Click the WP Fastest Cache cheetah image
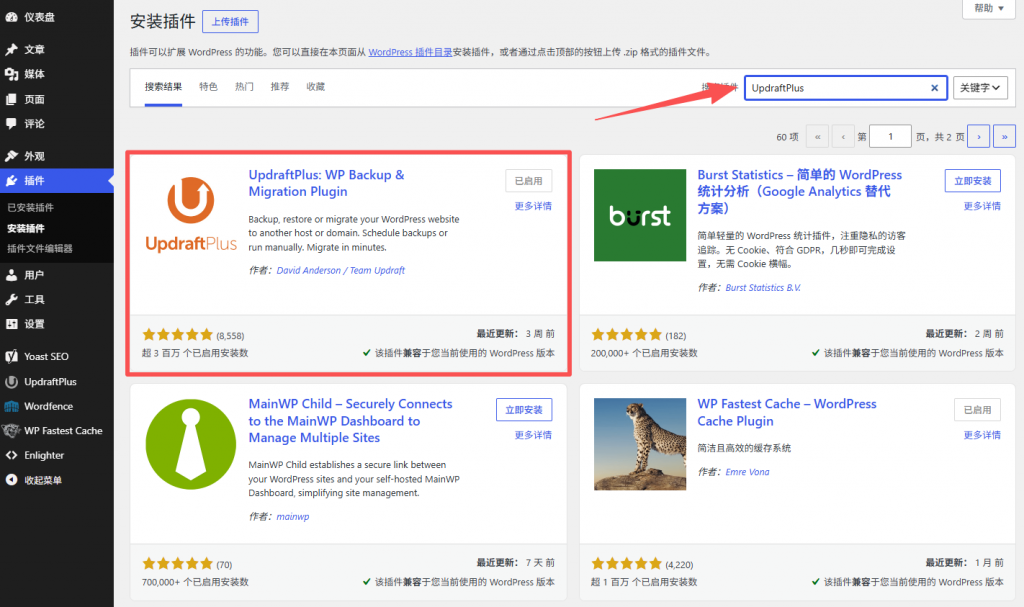Image resolution: width=1024 pixels, height=607 pixels. (639, 444)
